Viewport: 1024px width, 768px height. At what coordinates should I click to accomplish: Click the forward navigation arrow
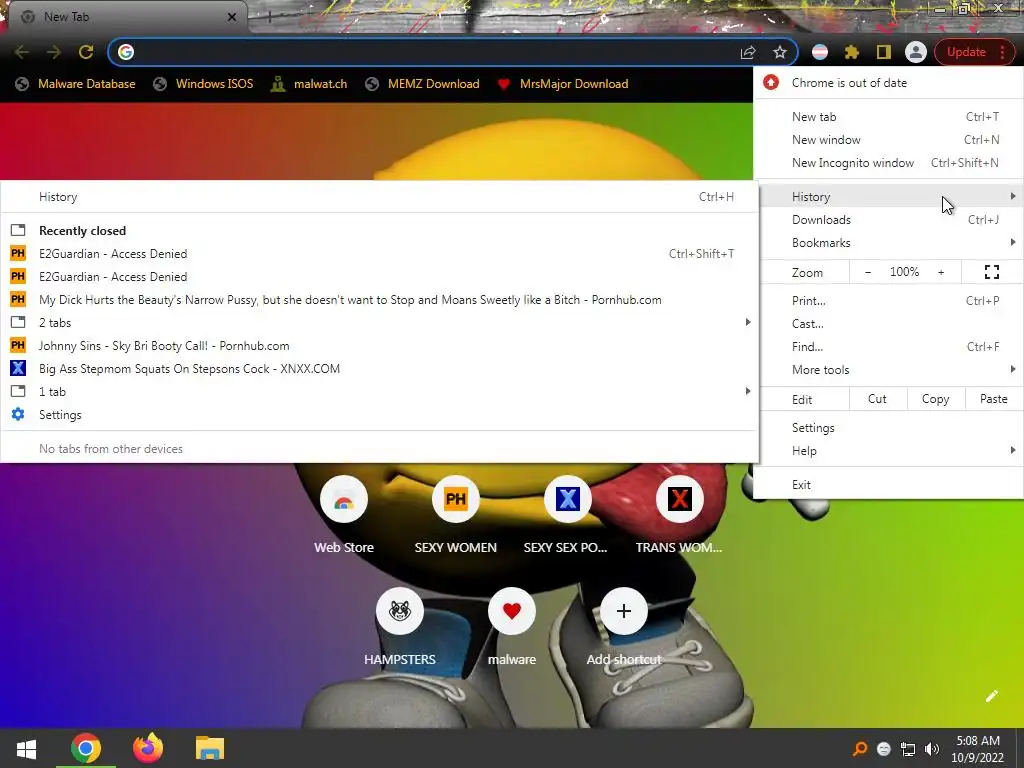tap(54, 52)
